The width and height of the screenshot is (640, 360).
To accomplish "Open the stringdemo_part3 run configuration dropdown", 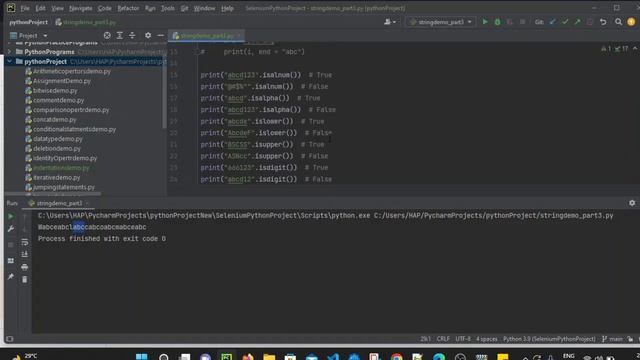I will pos(441,22).
